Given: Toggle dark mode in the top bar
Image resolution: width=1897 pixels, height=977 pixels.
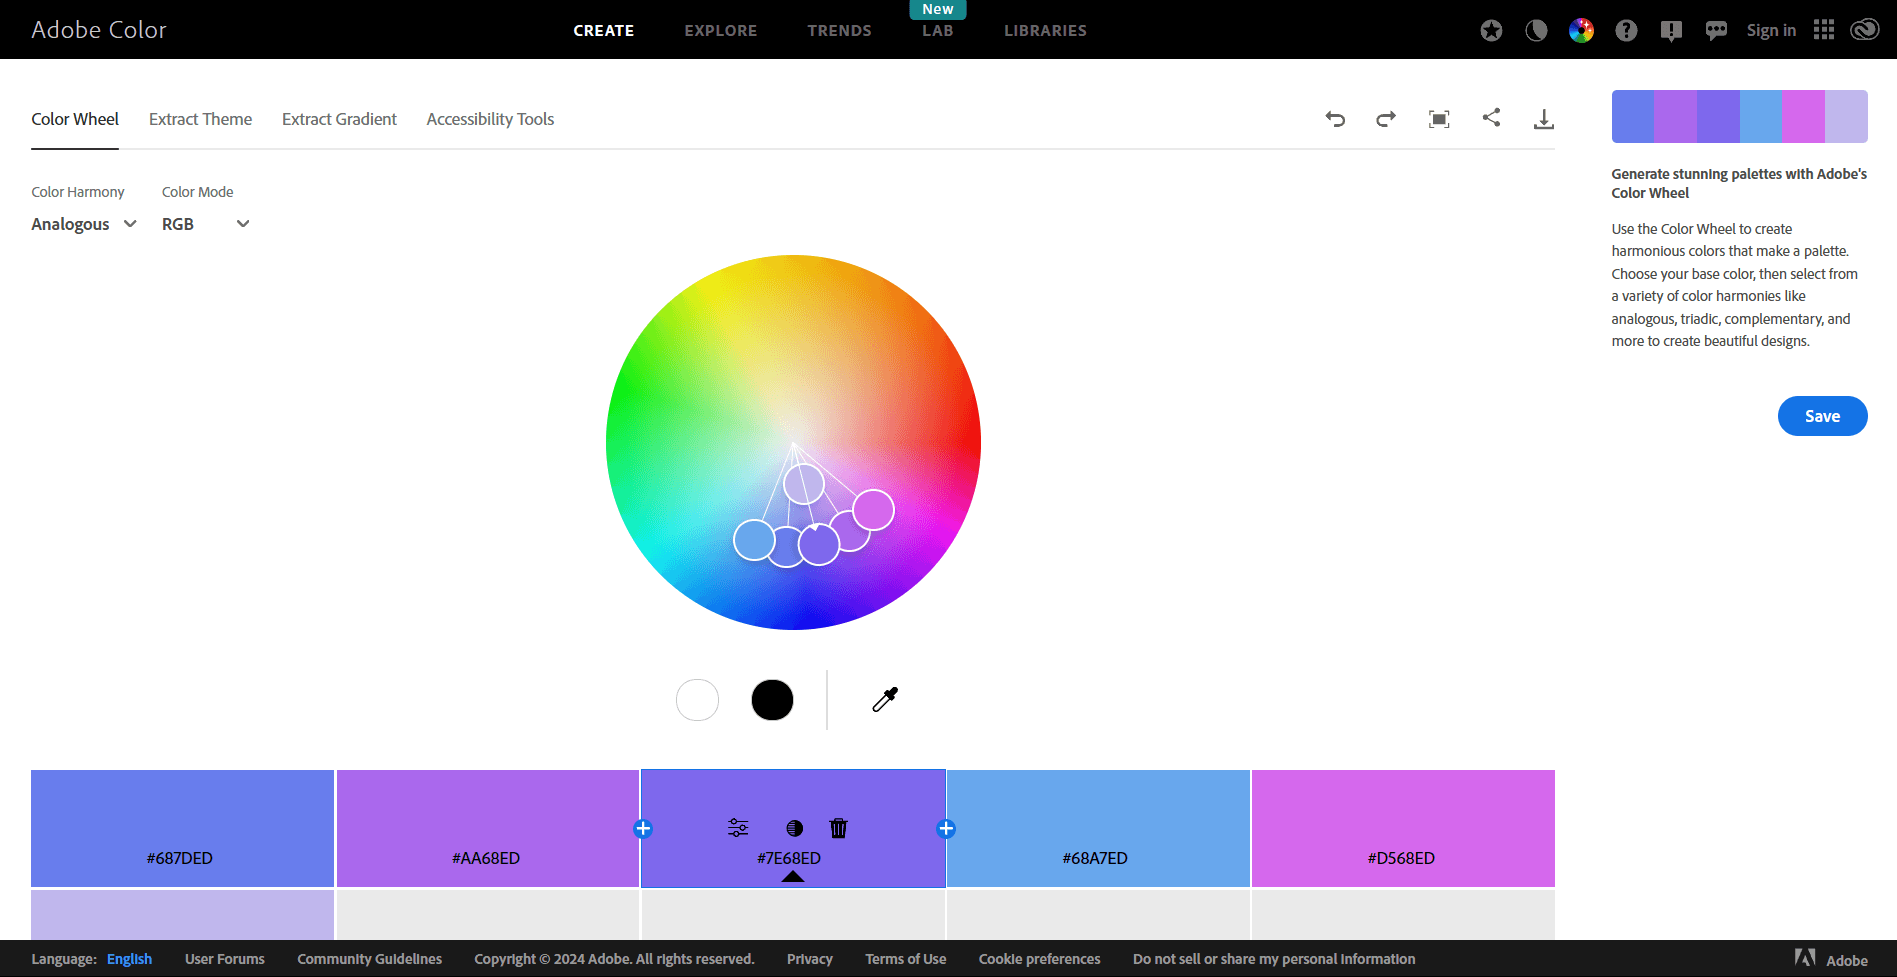Looking at the screenshot, I should [x=1536, y=30].
